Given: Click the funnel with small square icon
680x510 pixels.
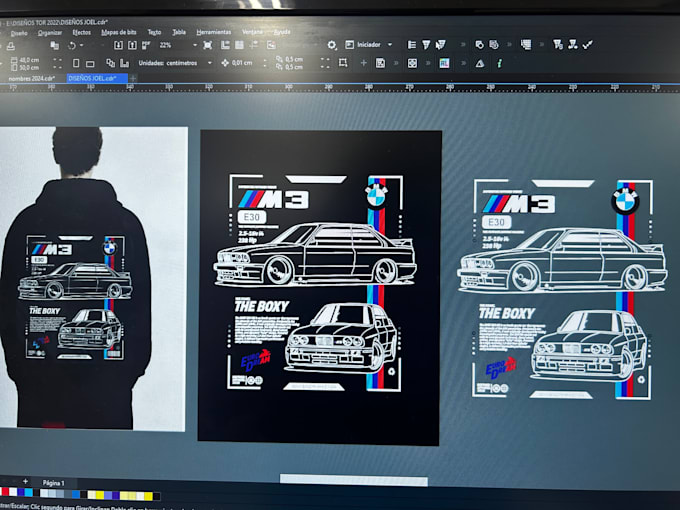Looking at the screenshot, I should pos(558,44).
